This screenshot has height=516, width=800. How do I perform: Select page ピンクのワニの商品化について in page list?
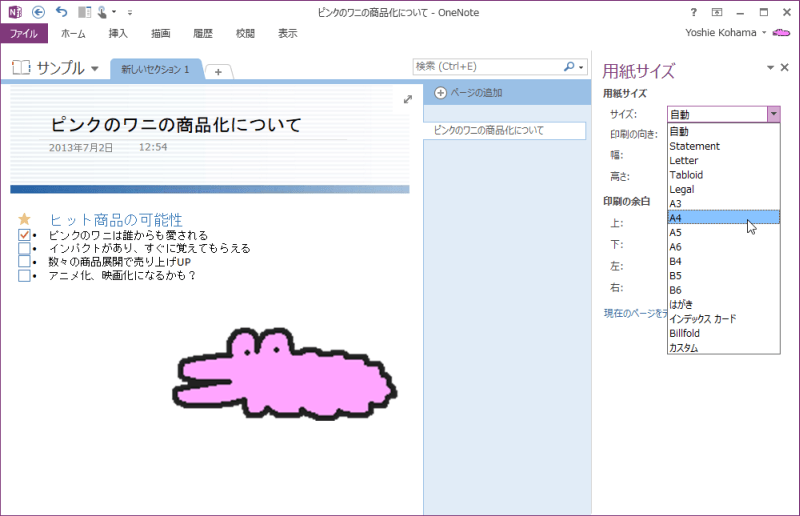[x=505, y=131]
